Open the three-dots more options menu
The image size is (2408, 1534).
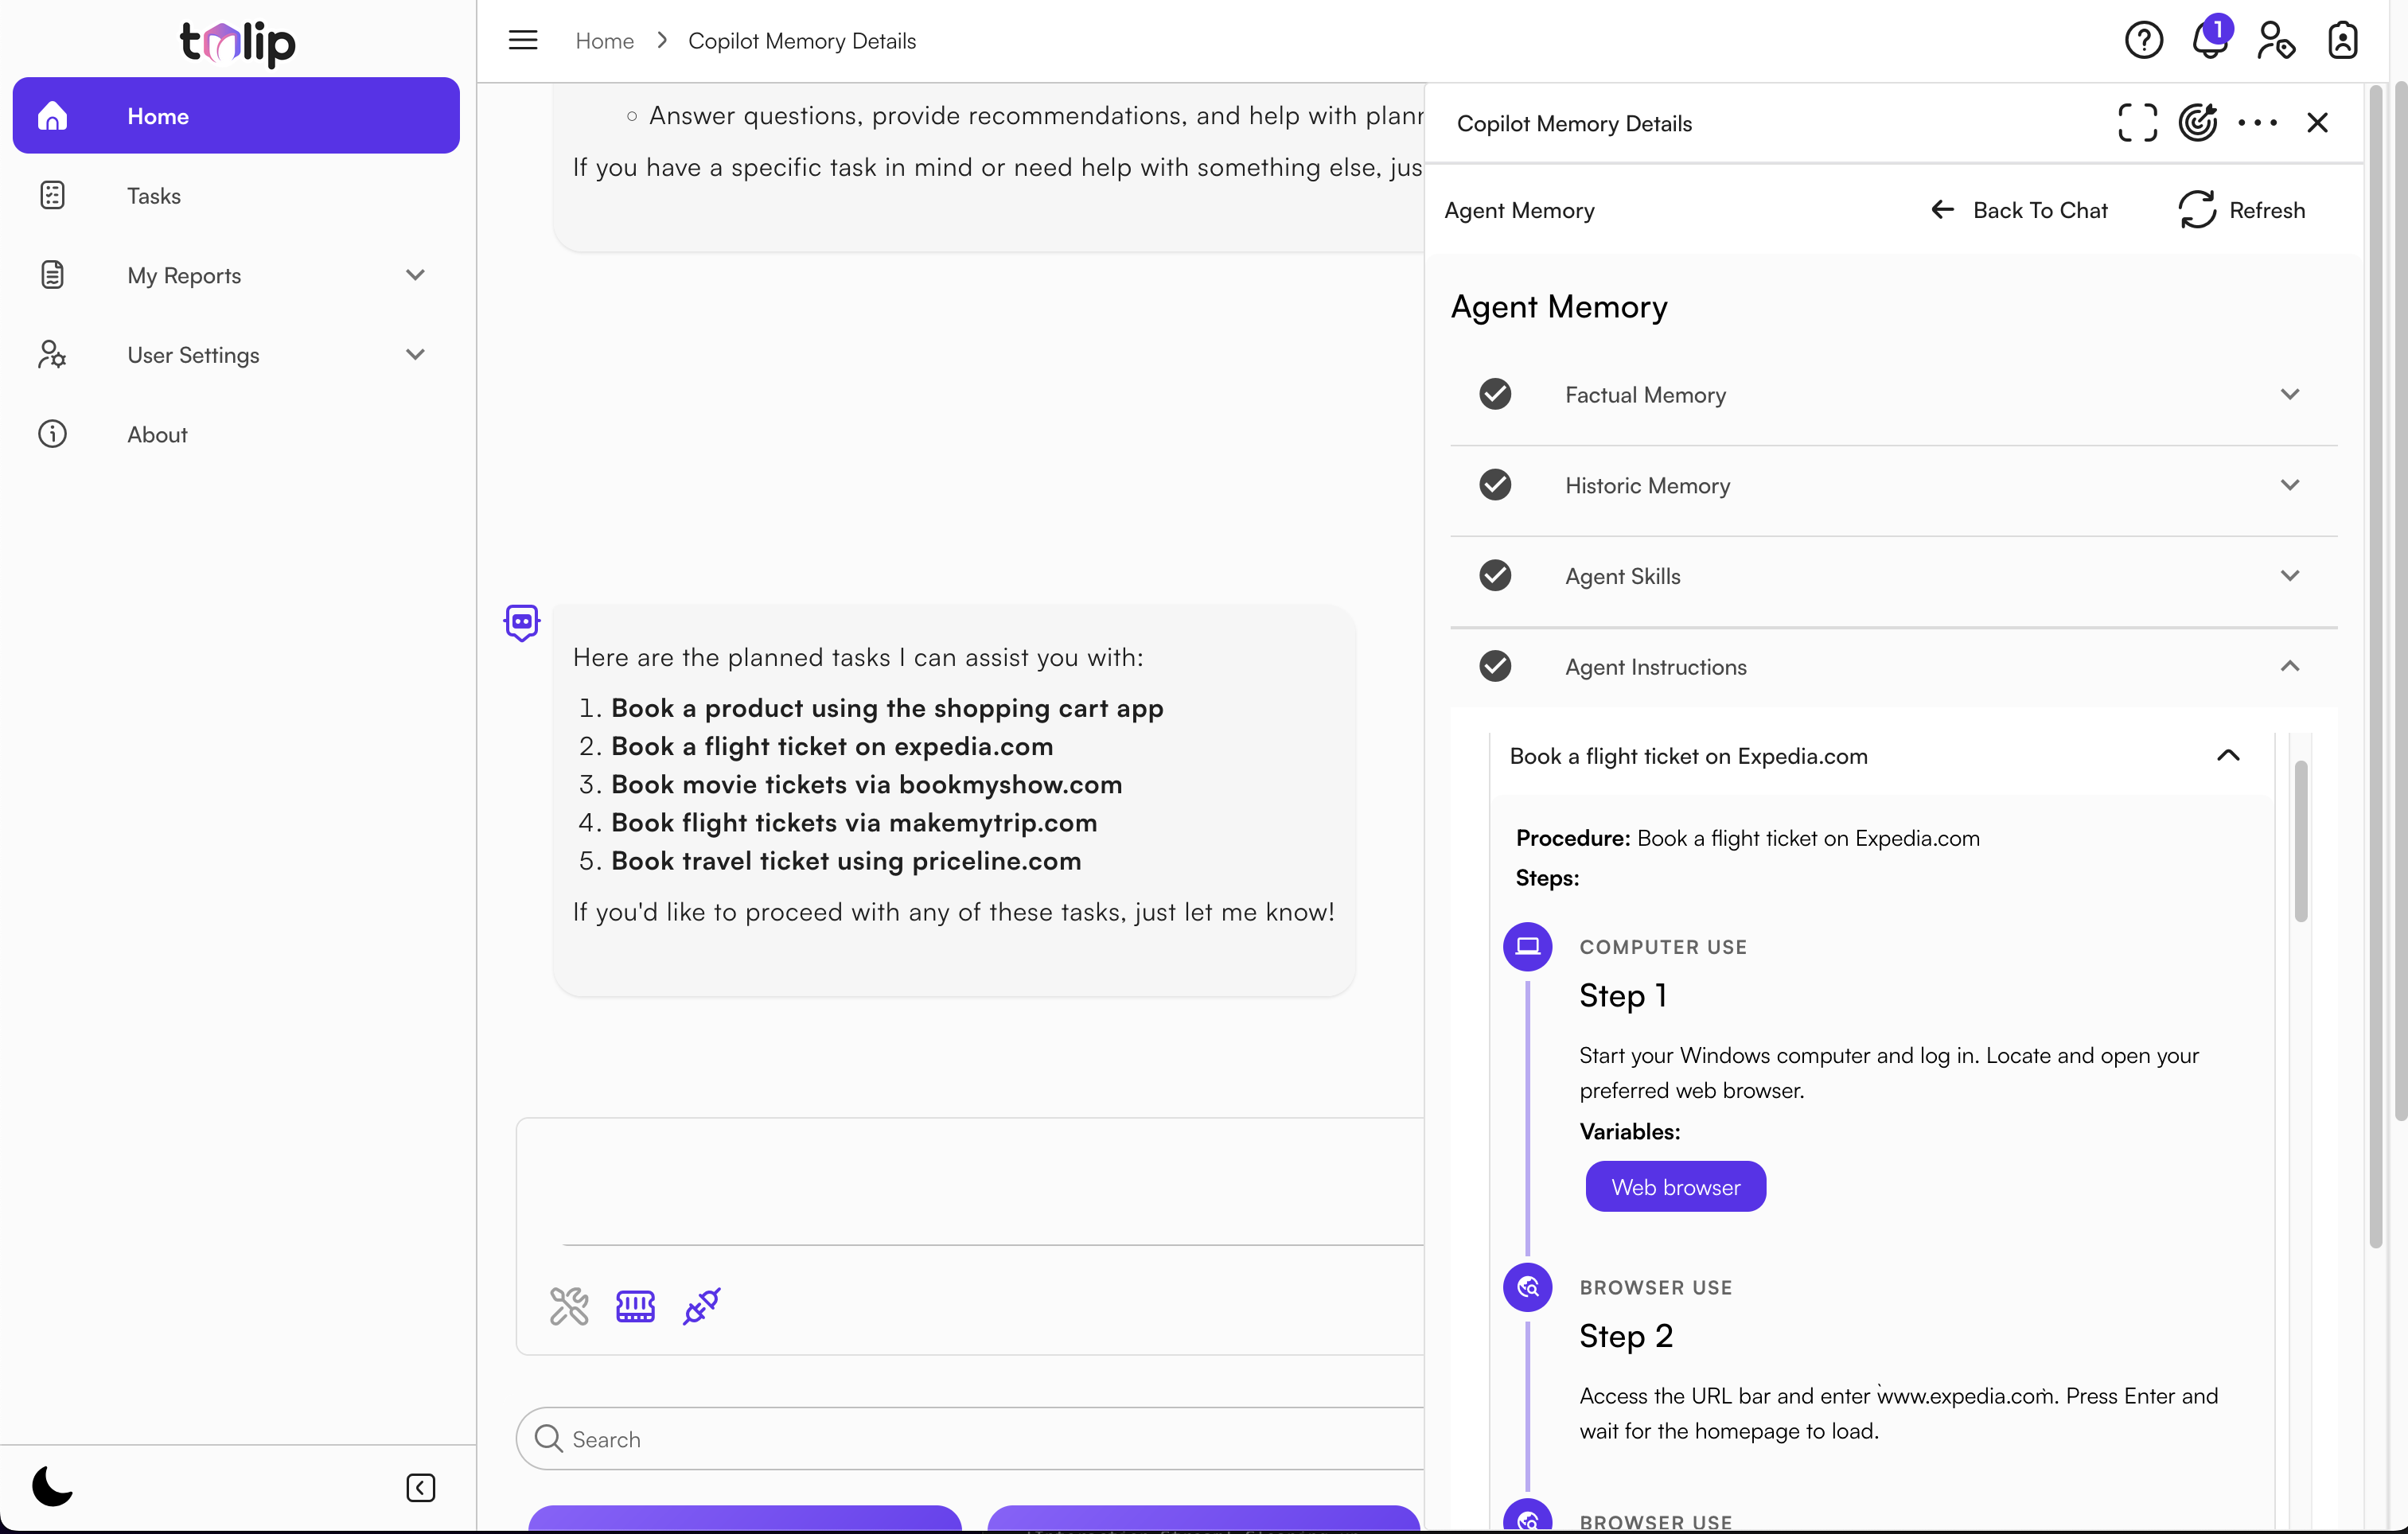[2257, 123]
